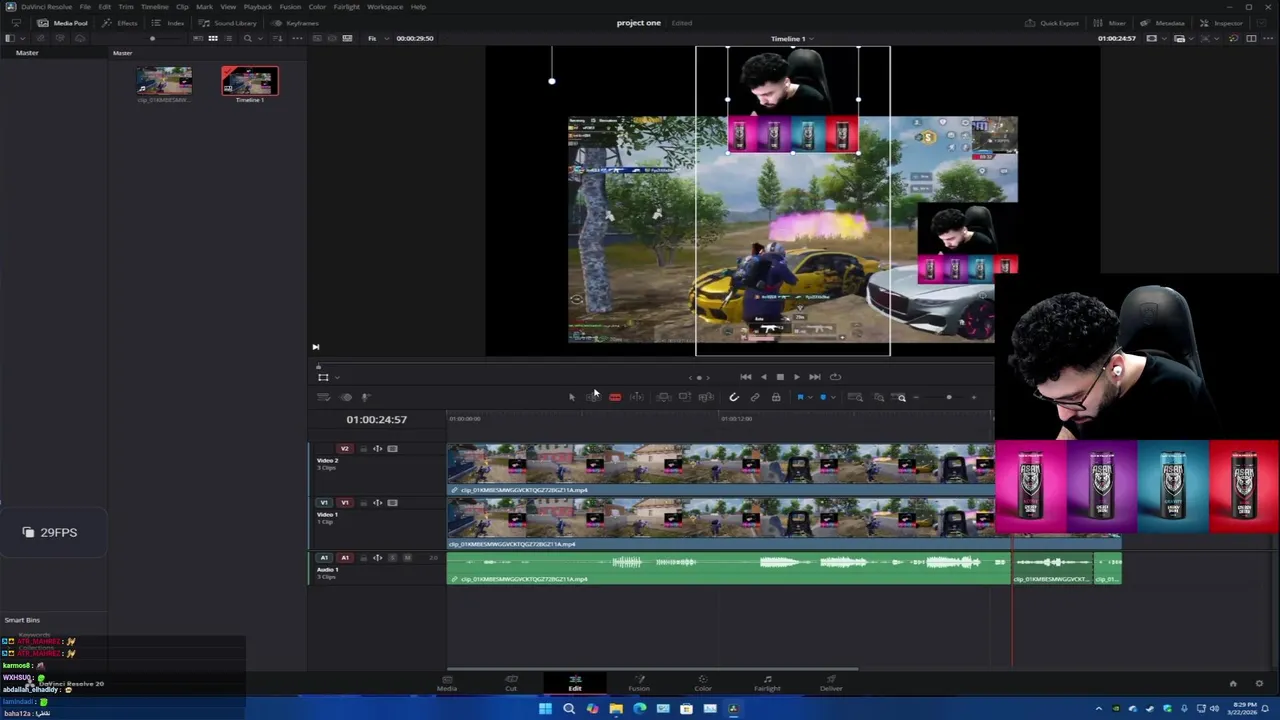Open the Marker color dropdown arrow
Image resolution: width=1280 pixels, height=720 pixels.
(833, 397)
